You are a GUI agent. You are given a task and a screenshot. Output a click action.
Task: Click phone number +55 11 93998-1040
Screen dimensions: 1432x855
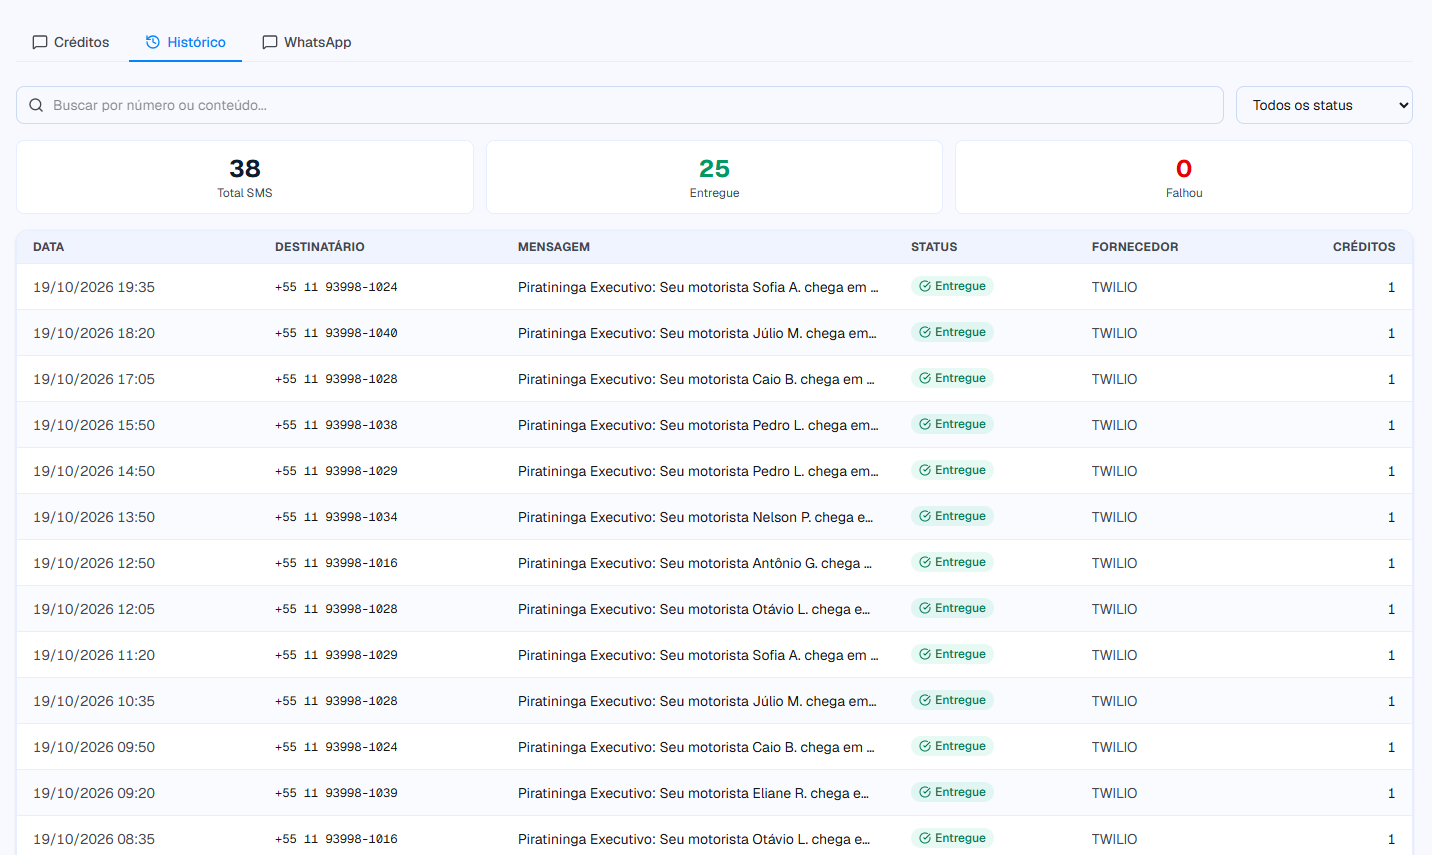click(336, 333)
